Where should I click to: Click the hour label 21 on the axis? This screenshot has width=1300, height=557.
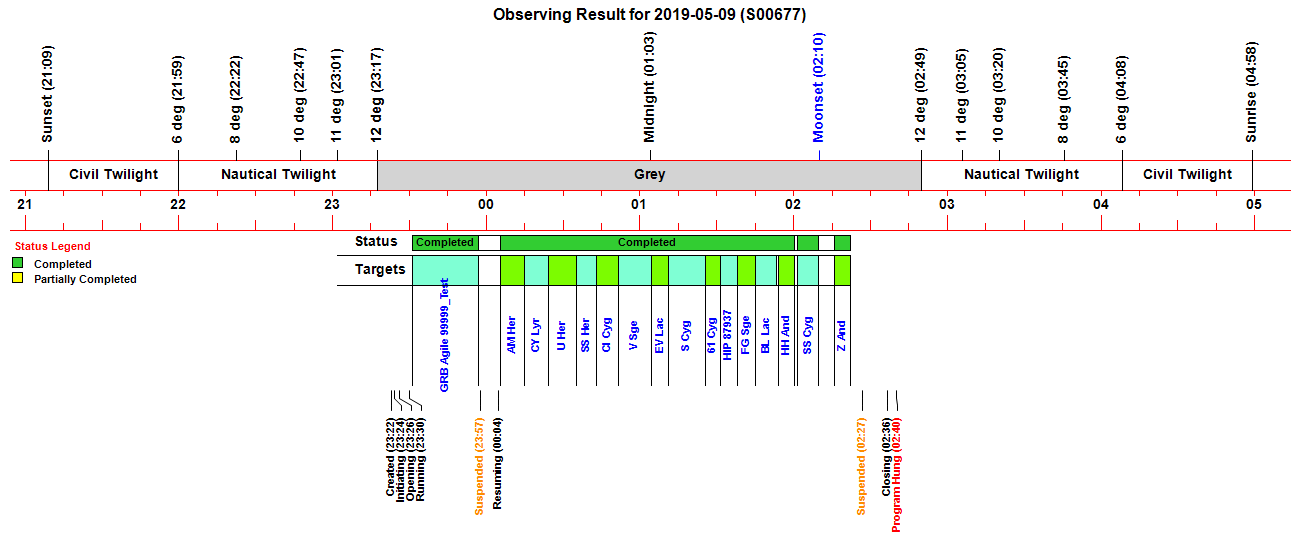click(25, 204)
